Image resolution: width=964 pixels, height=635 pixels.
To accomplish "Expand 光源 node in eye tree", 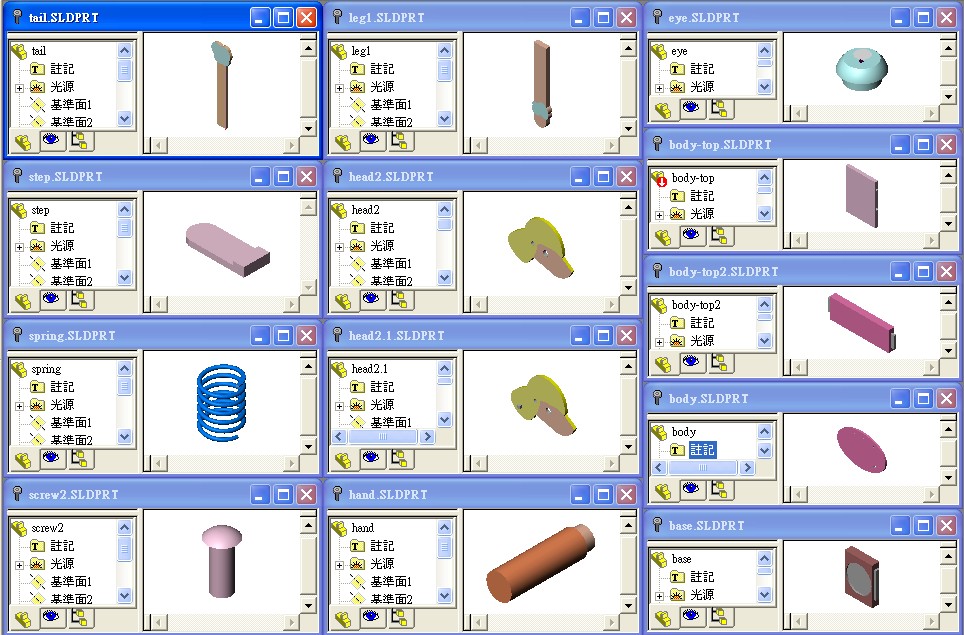I will pyautogui.click(x=659, y=89).
